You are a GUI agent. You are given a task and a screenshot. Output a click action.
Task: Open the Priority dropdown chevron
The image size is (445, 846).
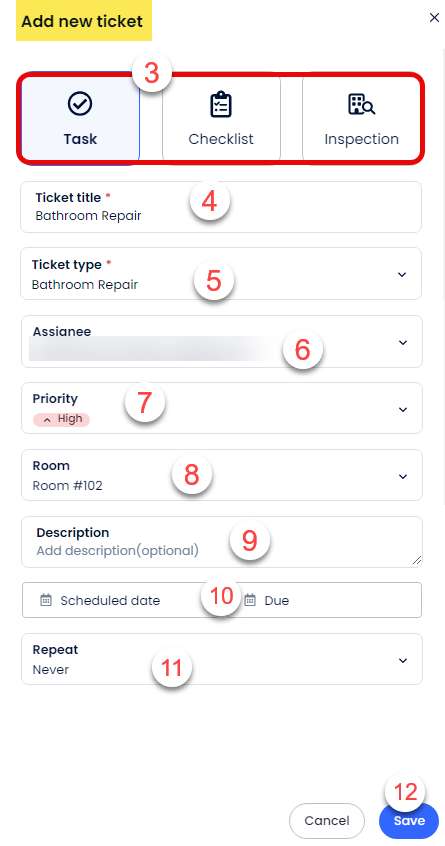click(x=402, y=410)
